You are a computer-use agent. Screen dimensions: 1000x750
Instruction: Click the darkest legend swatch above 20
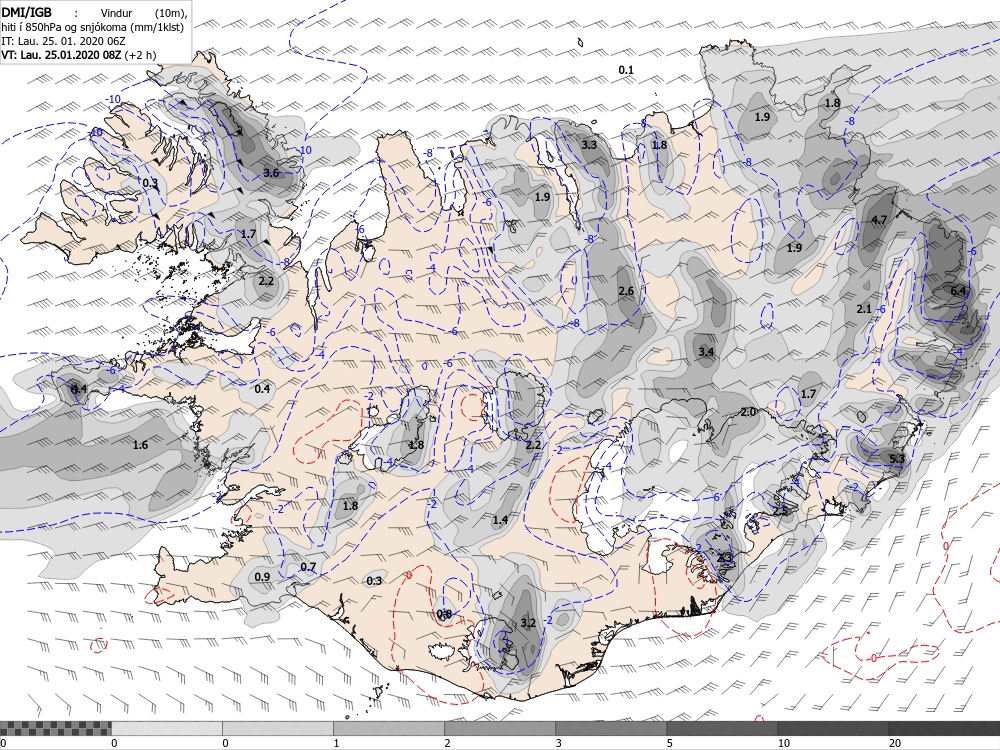pyautogui.click(x=944, y=728)
